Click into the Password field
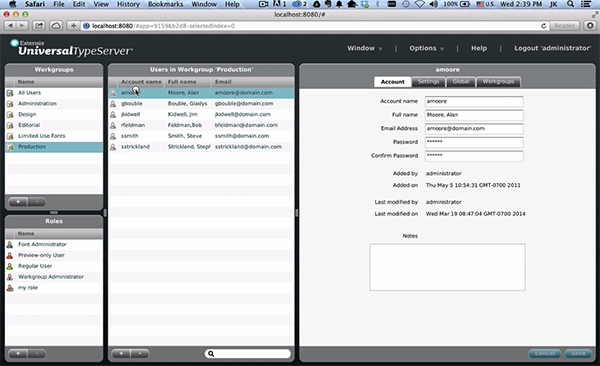 (474, 142)
